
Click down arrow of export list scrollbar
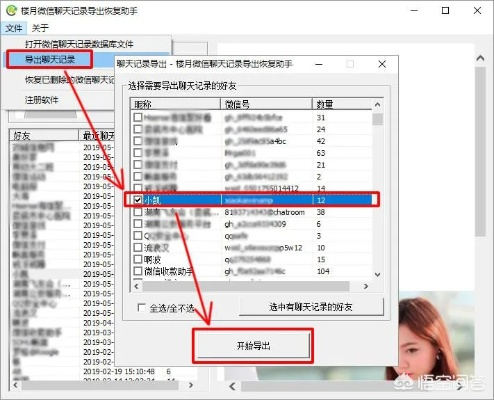coord(378,275)
